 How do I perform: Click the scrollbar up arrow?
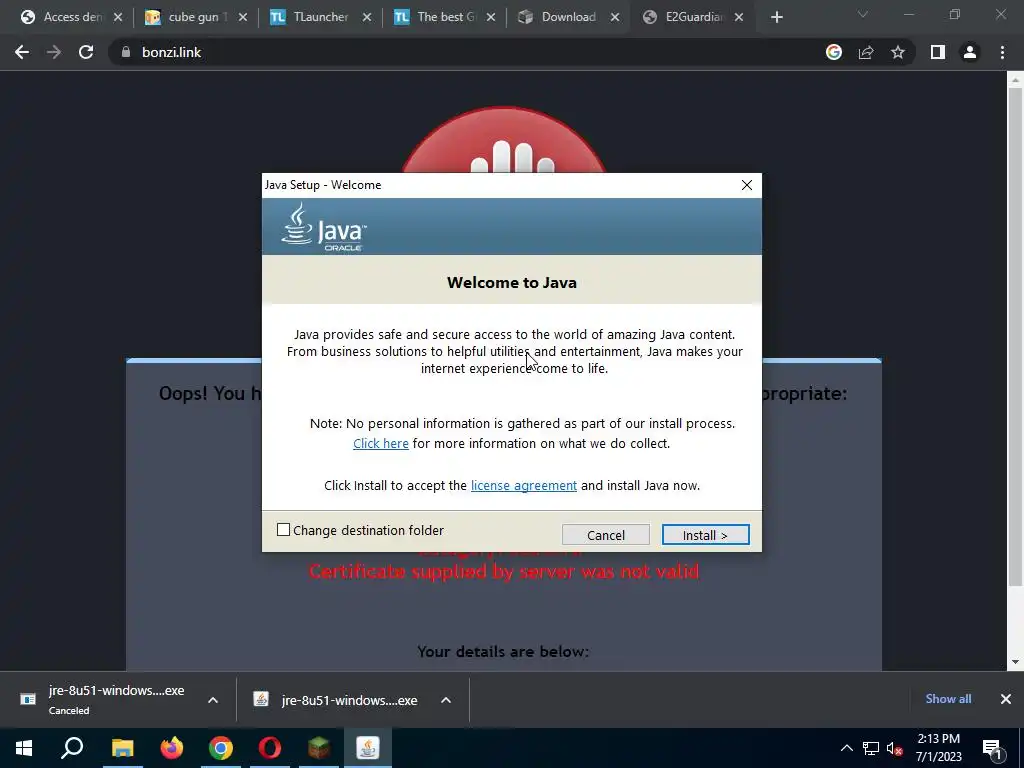coord(1015,80)
